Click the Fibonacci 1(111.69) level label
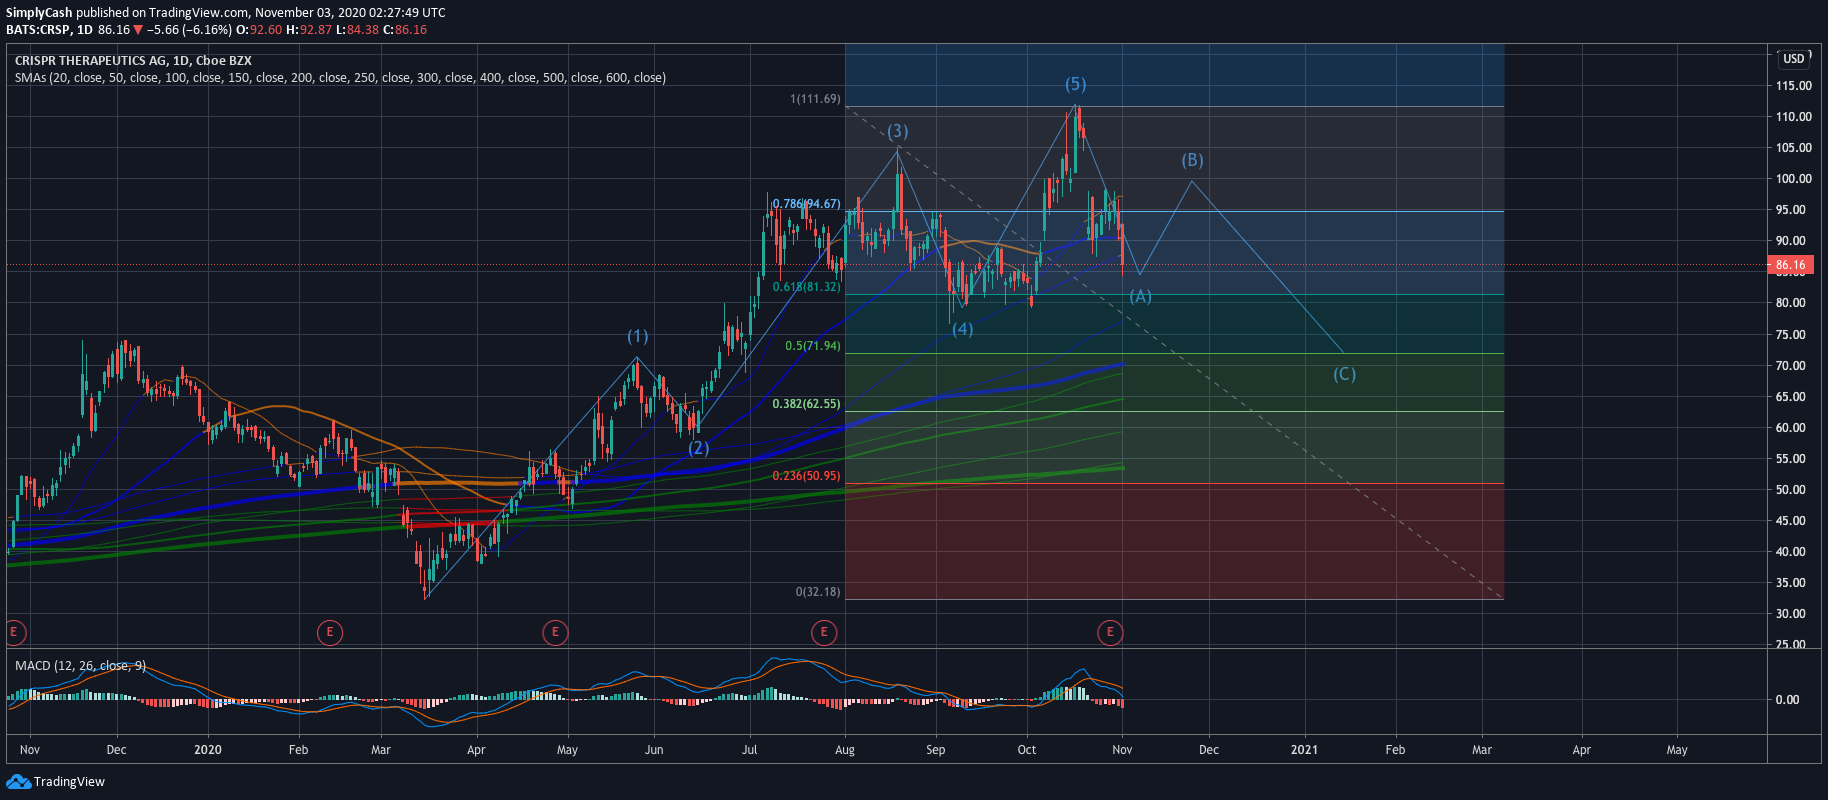 [815, 99]
